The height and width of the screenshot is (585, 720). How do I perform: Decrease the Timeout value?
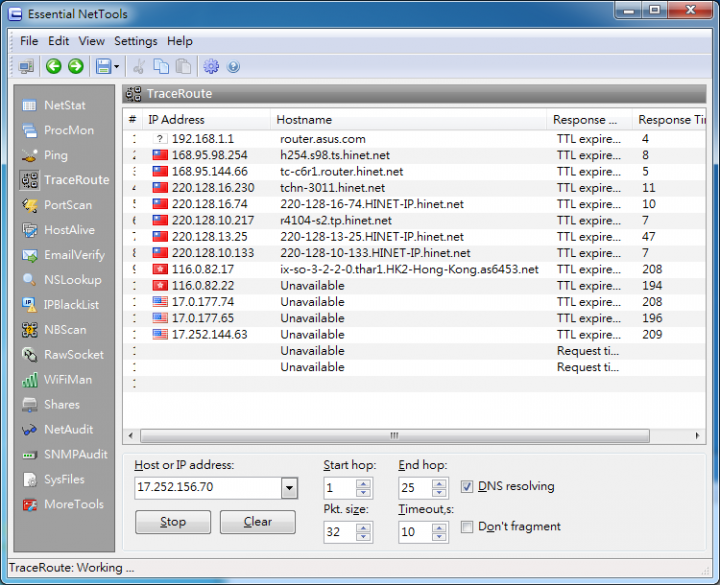click(439, 537)
